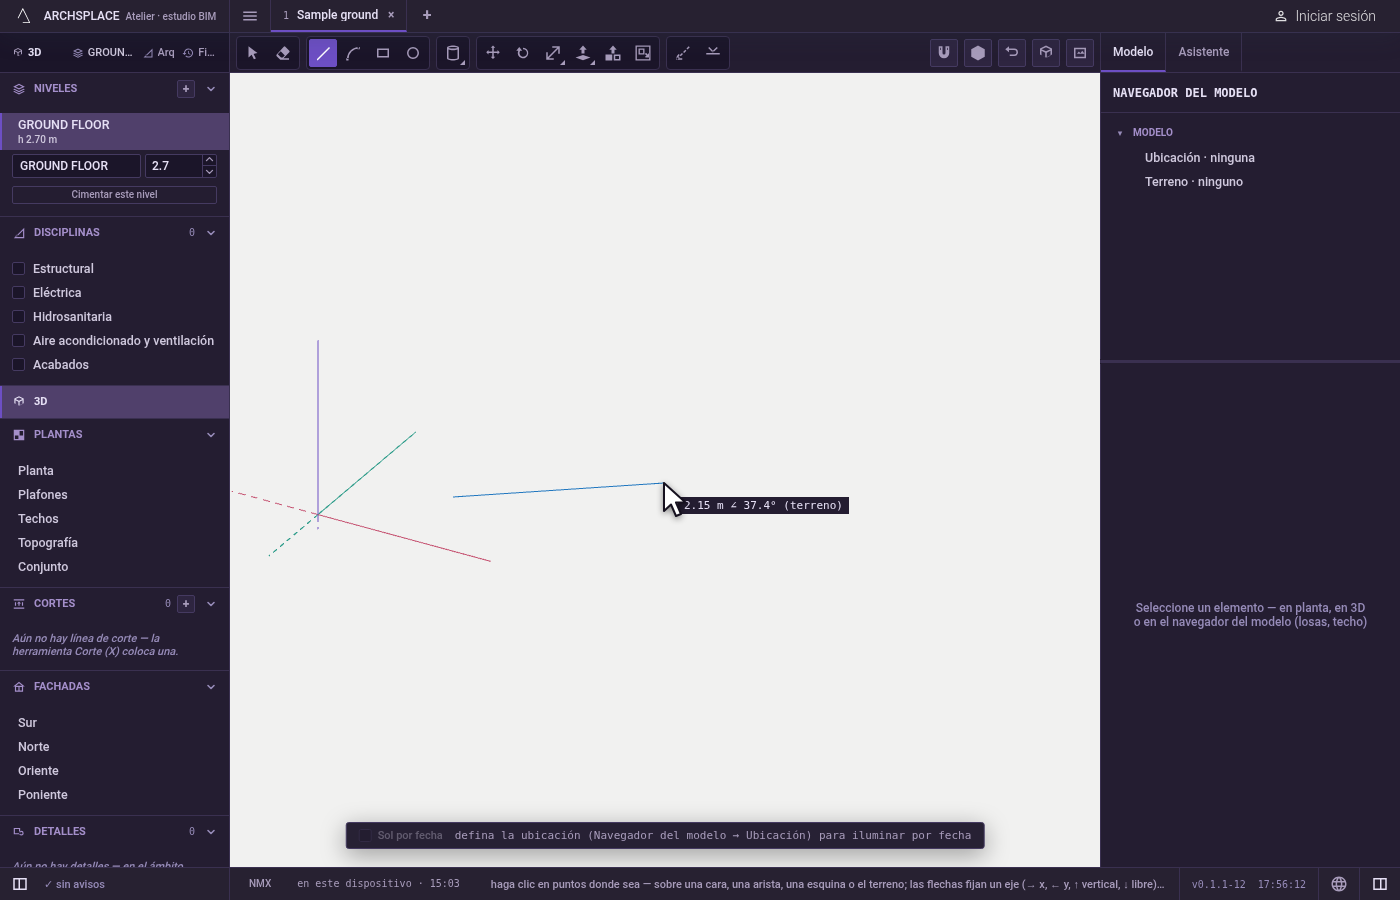The width and height of the screenshot is (1400, 900).
Task: Choose the Rotate tool
Action: (523, 53)
